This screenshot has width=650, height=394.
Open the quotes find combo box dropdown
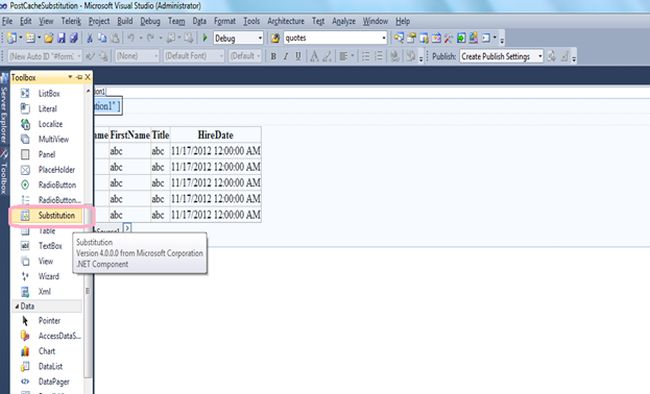[x=384, y=39]
